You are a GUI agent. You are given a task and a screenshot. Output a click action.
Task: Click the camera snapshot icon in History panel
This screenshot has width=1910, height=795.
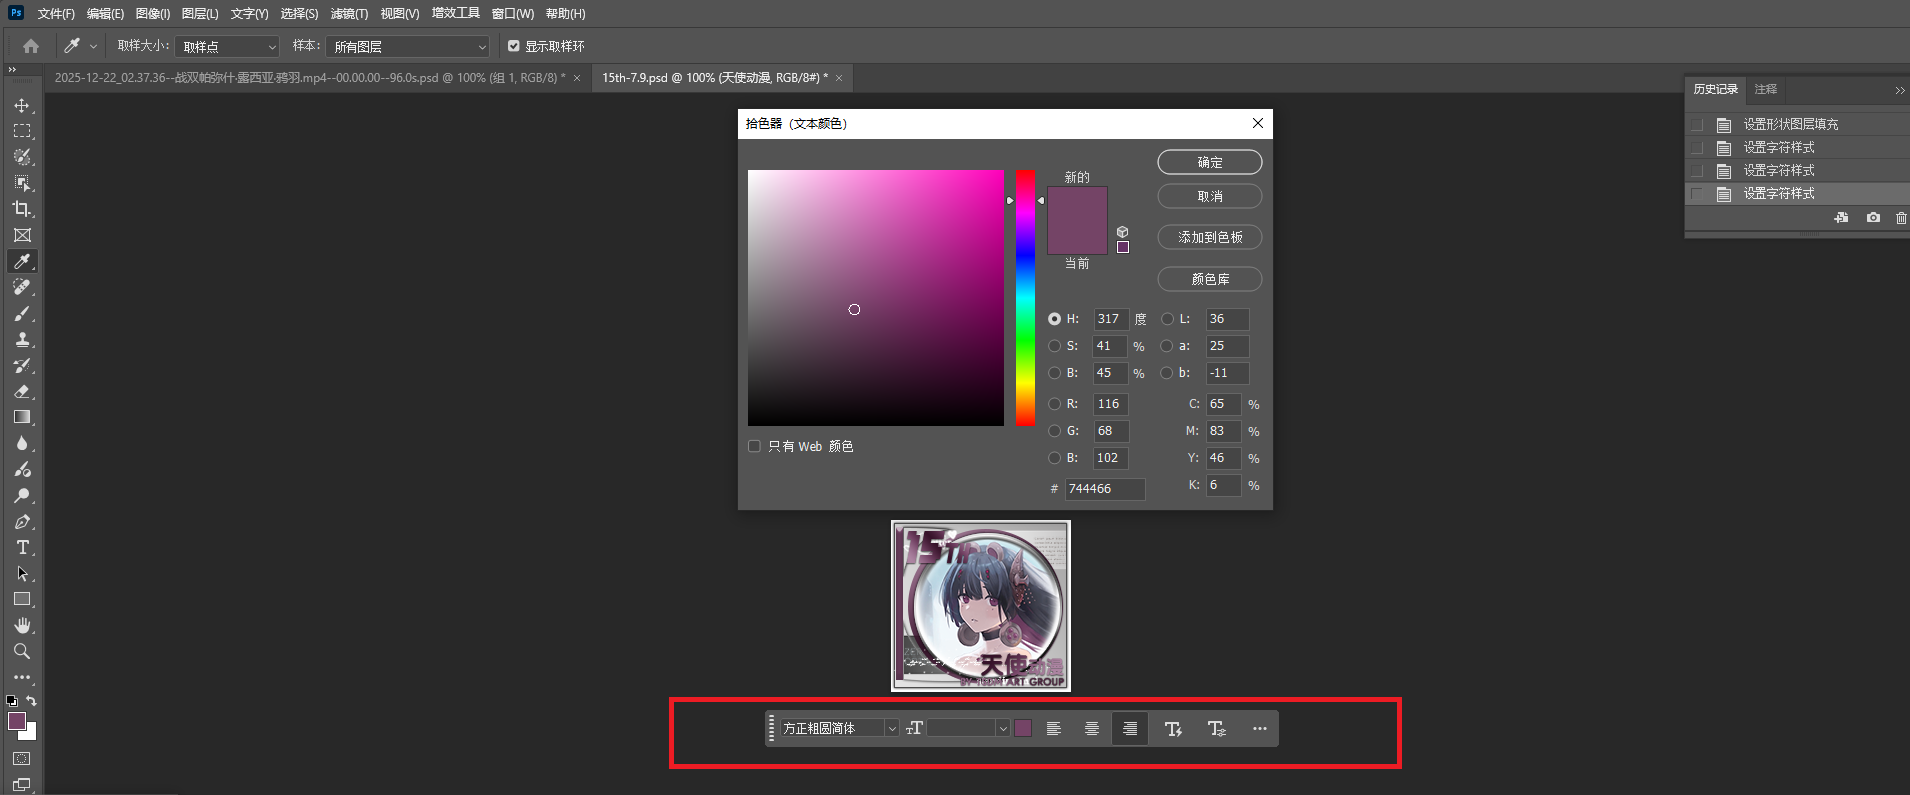click(x=1872, y=217)
